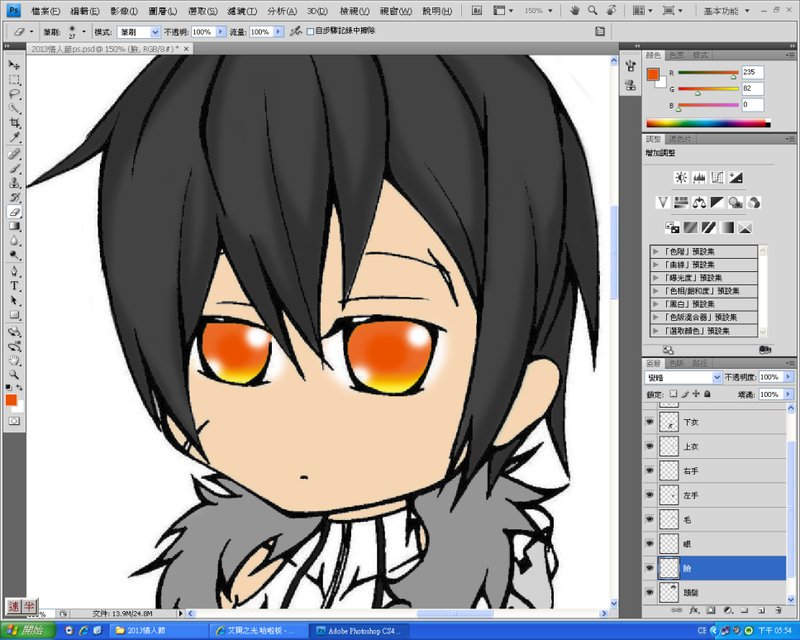
Task: Add a Vibrance adjustment
Action: tap(662, 203)
